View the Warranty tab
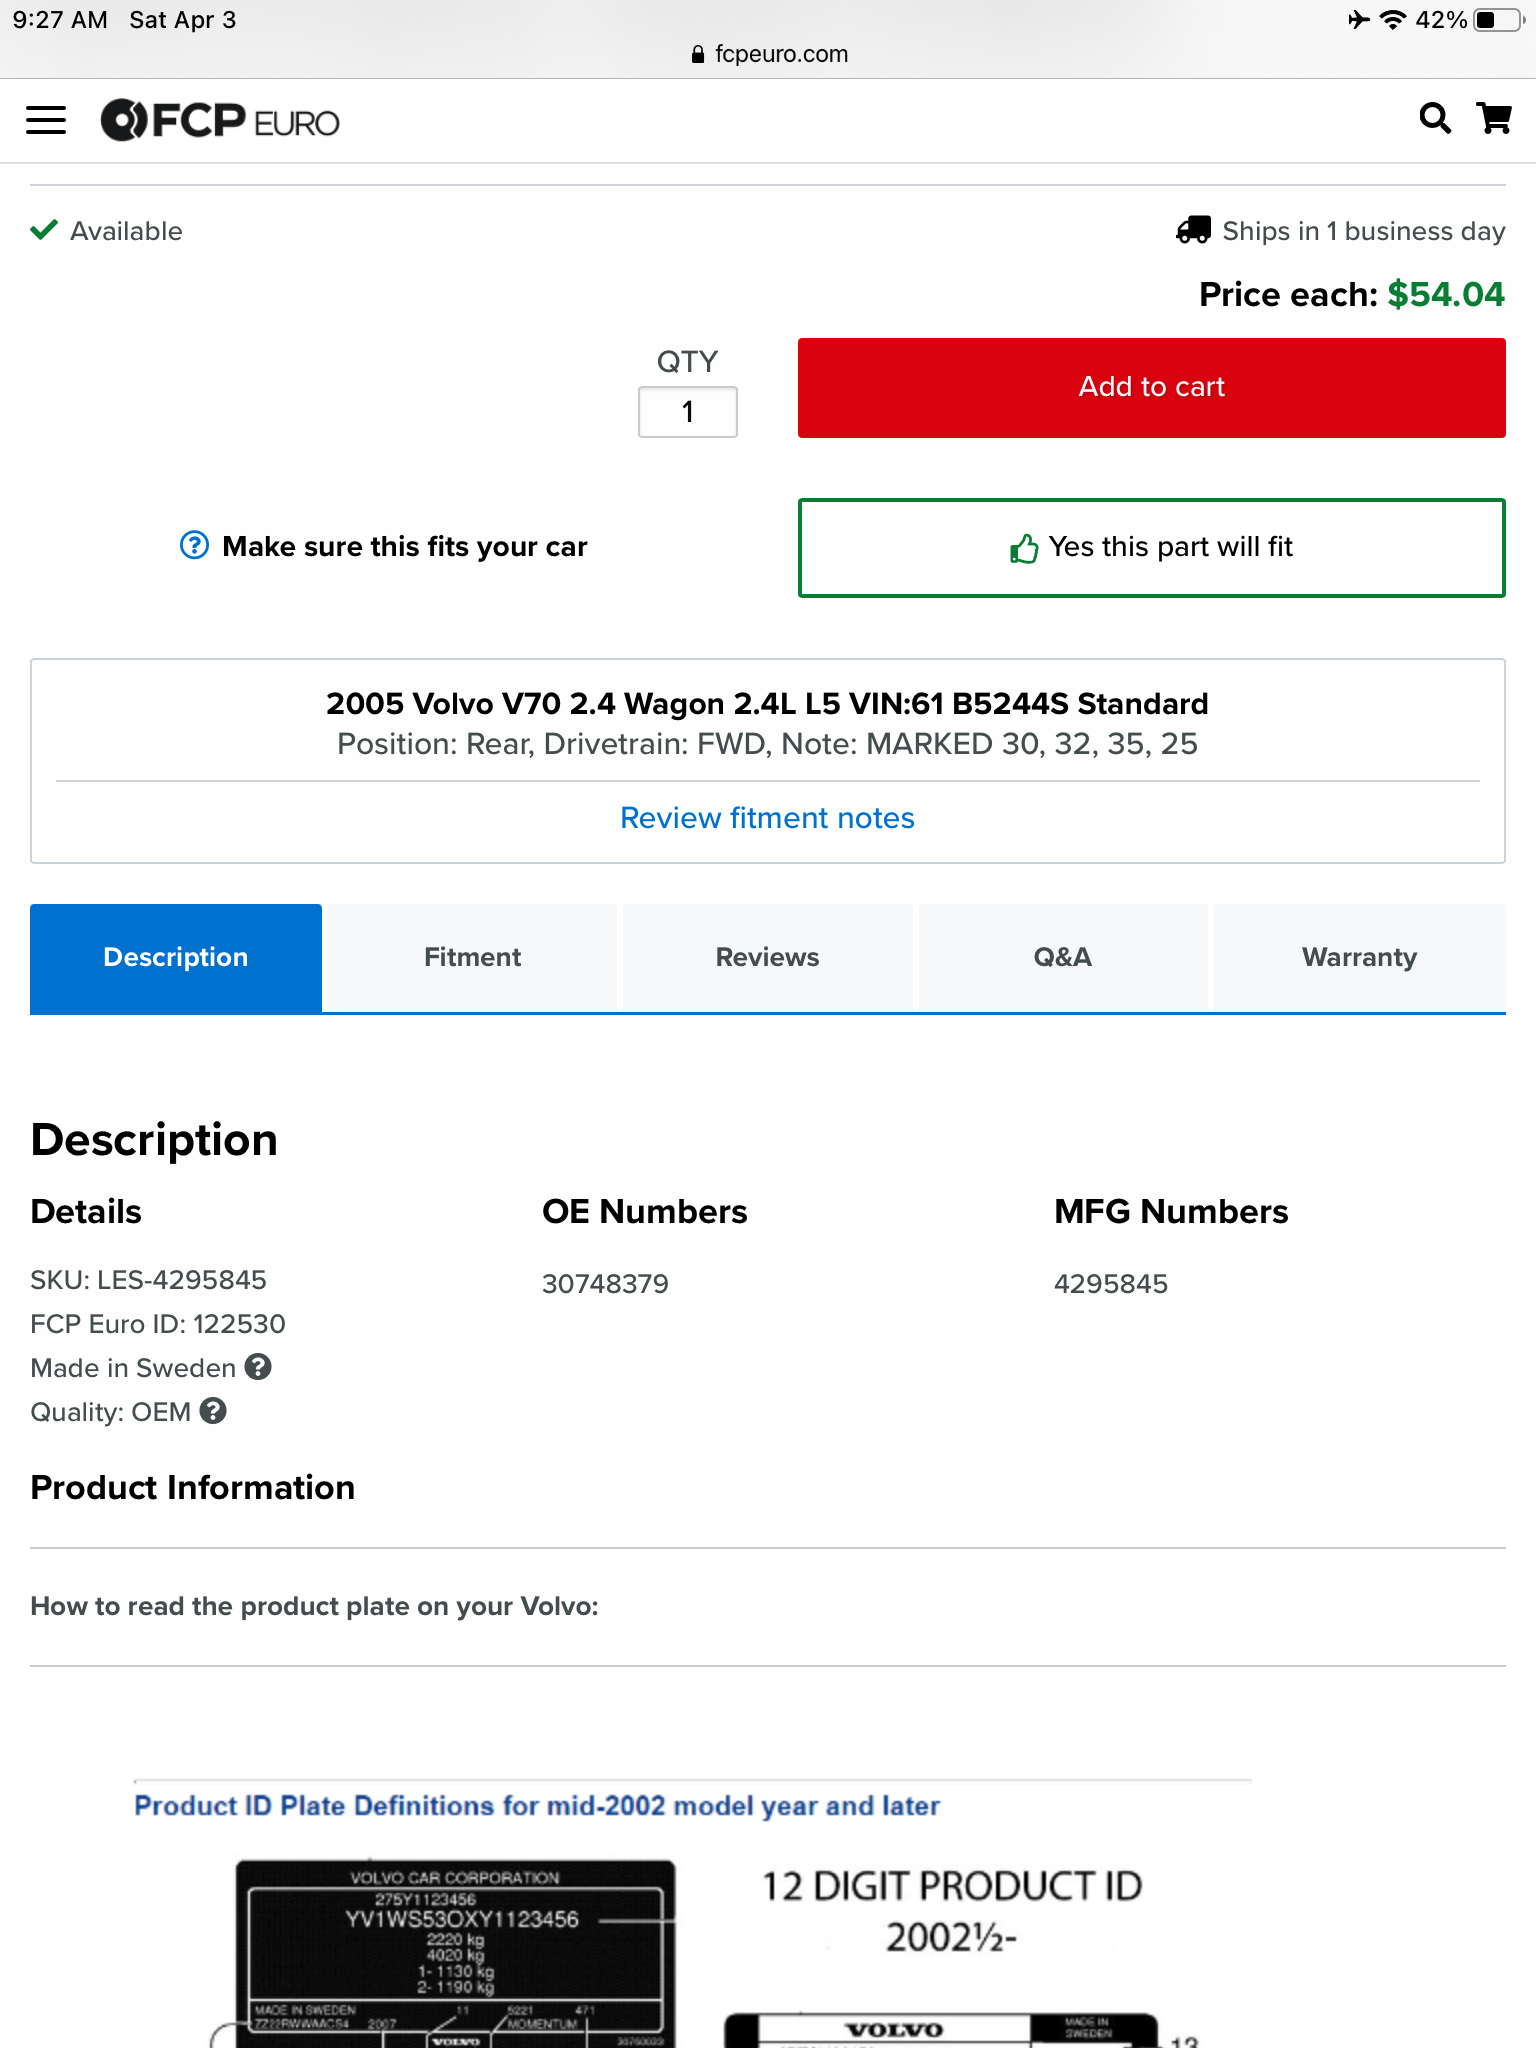1536x2048 pixels. 1359,957
